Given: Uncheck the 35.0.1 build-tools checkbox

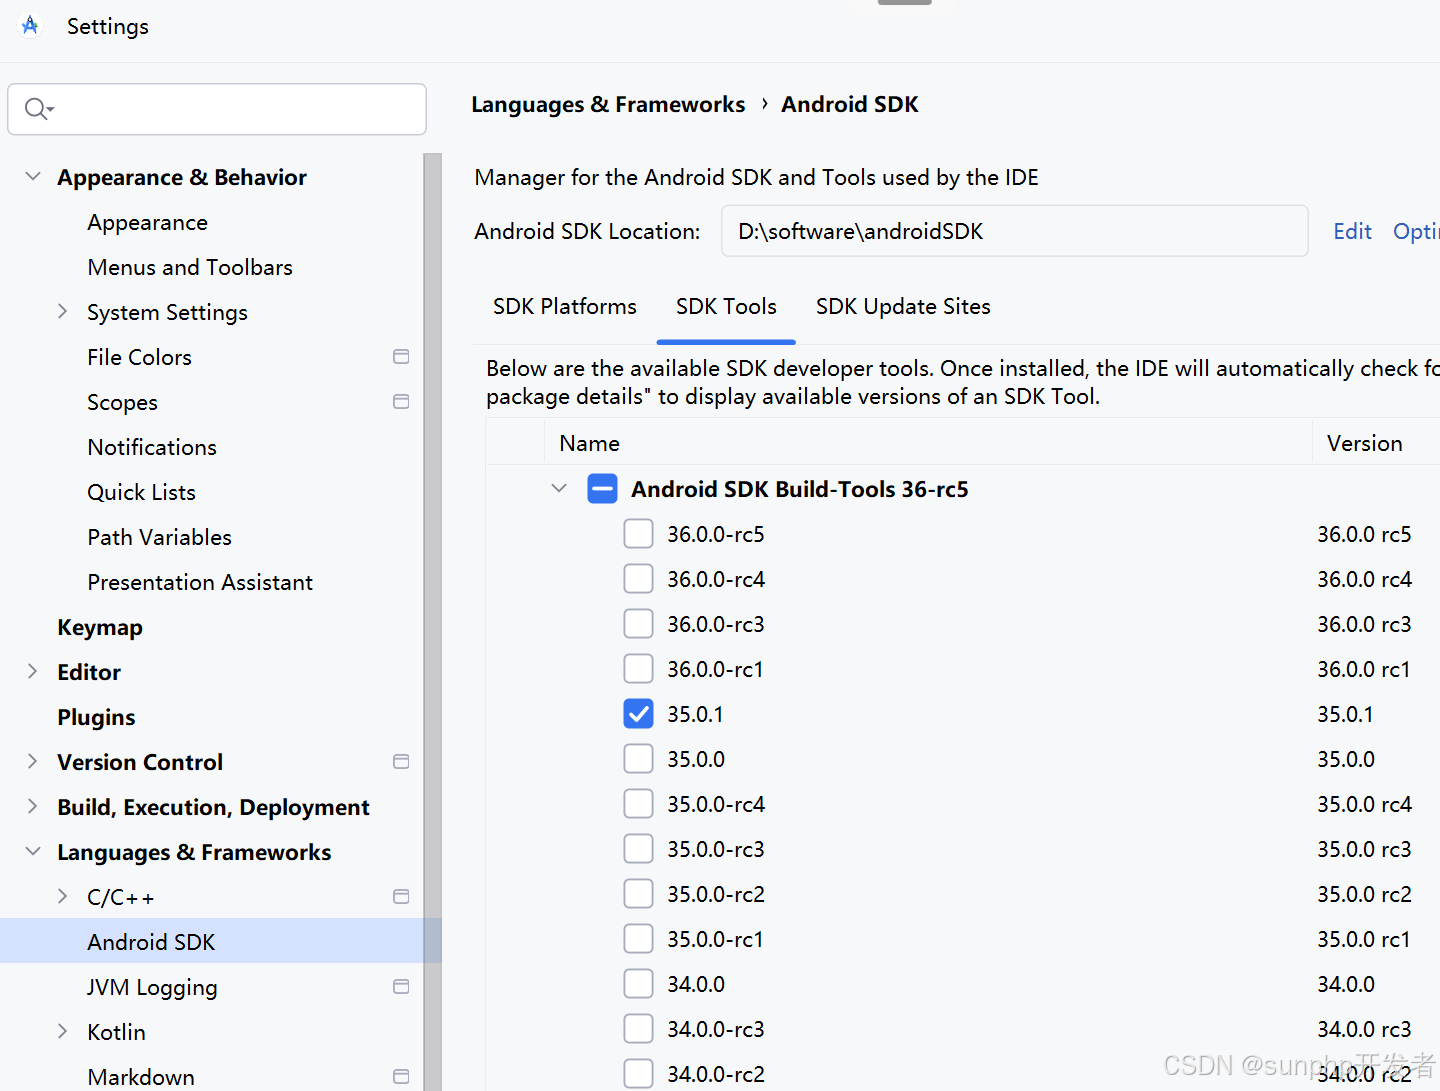Looking at the screenshot, I should click(x=638, y=714).
